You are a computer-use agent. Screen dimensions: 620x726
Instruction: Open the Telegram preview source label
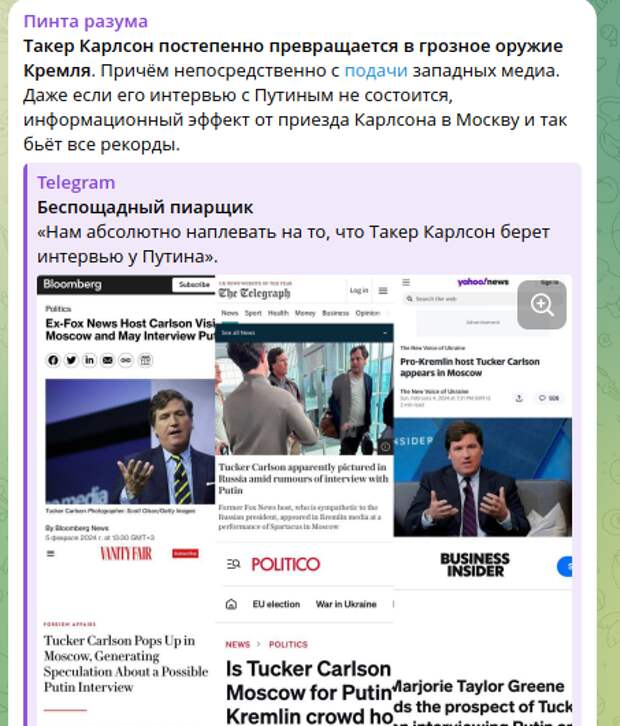point(76,182)
